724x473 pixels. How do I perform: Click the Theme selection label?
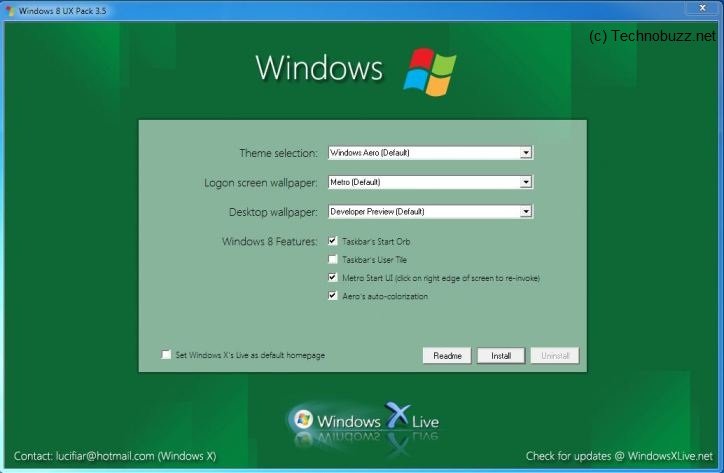(278, 153)
